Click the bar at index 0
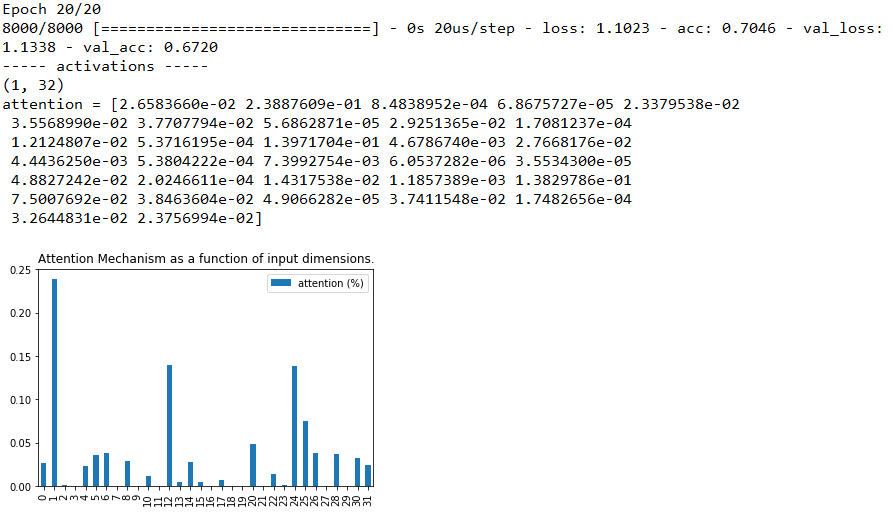 44,475
